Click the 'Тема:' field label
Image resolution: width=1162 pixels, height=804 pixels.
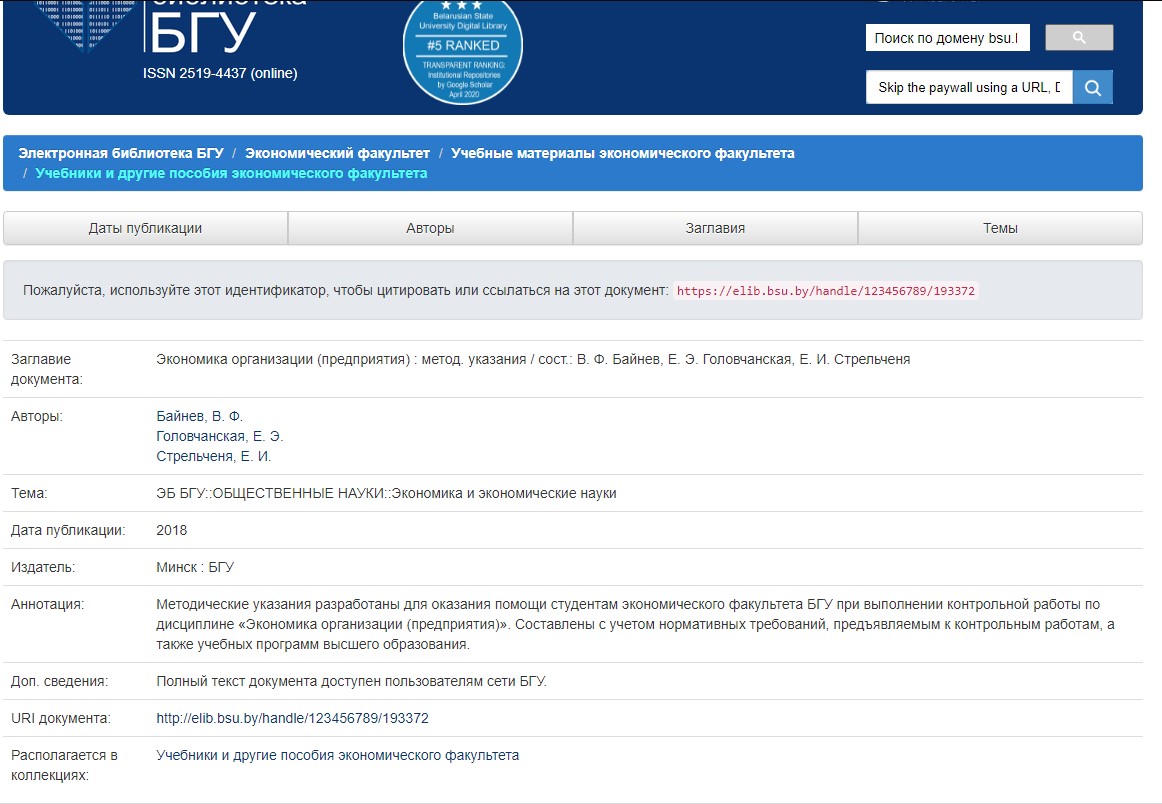pos(29,494)
